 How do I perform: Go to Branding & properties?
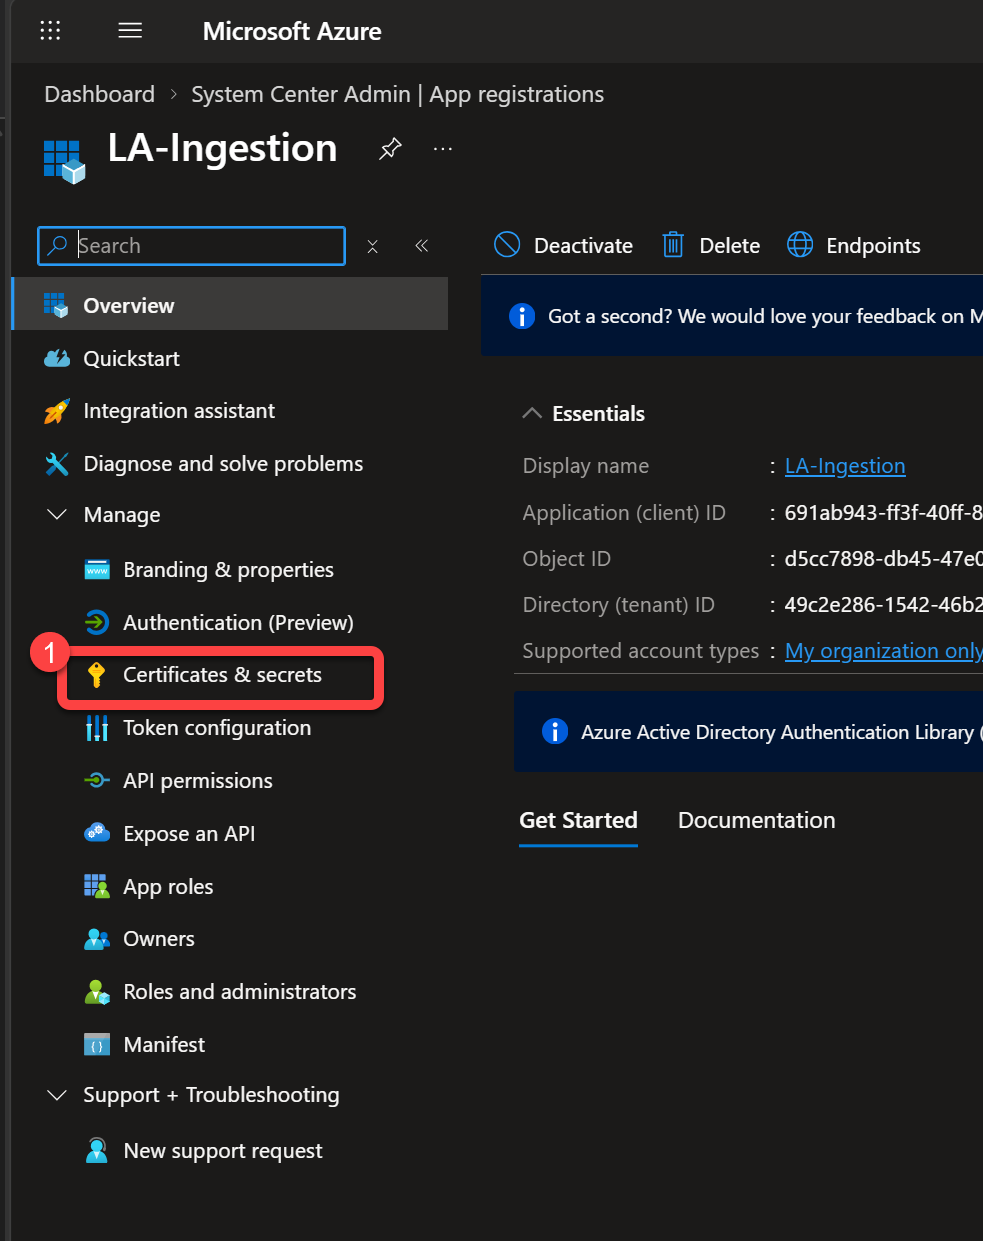230,570
